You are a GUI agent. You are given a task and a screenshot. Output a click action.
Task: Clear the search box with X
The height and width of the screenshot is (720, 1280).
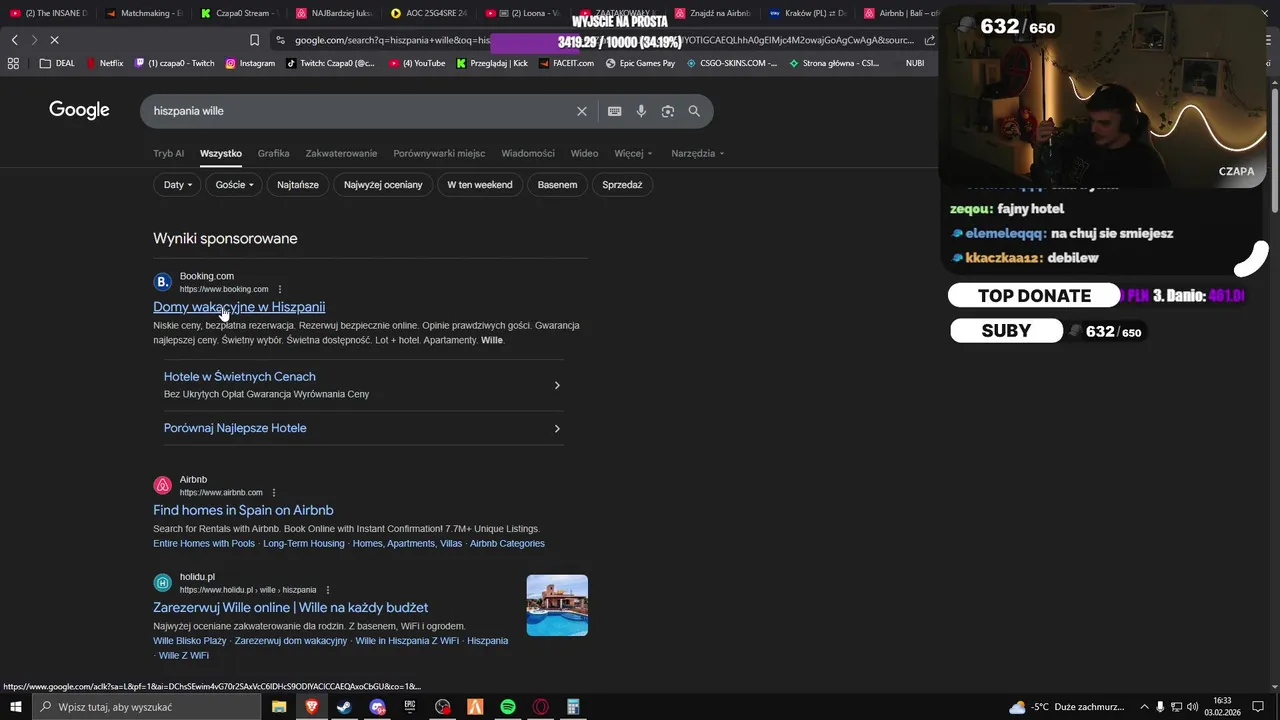click(582, 111)
